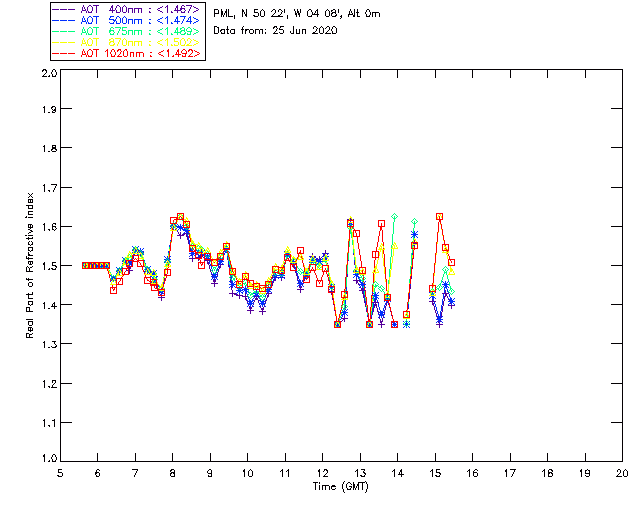Click the green diamond peak just before 14 GMT

pyautogui.click(x=394, y=216)
